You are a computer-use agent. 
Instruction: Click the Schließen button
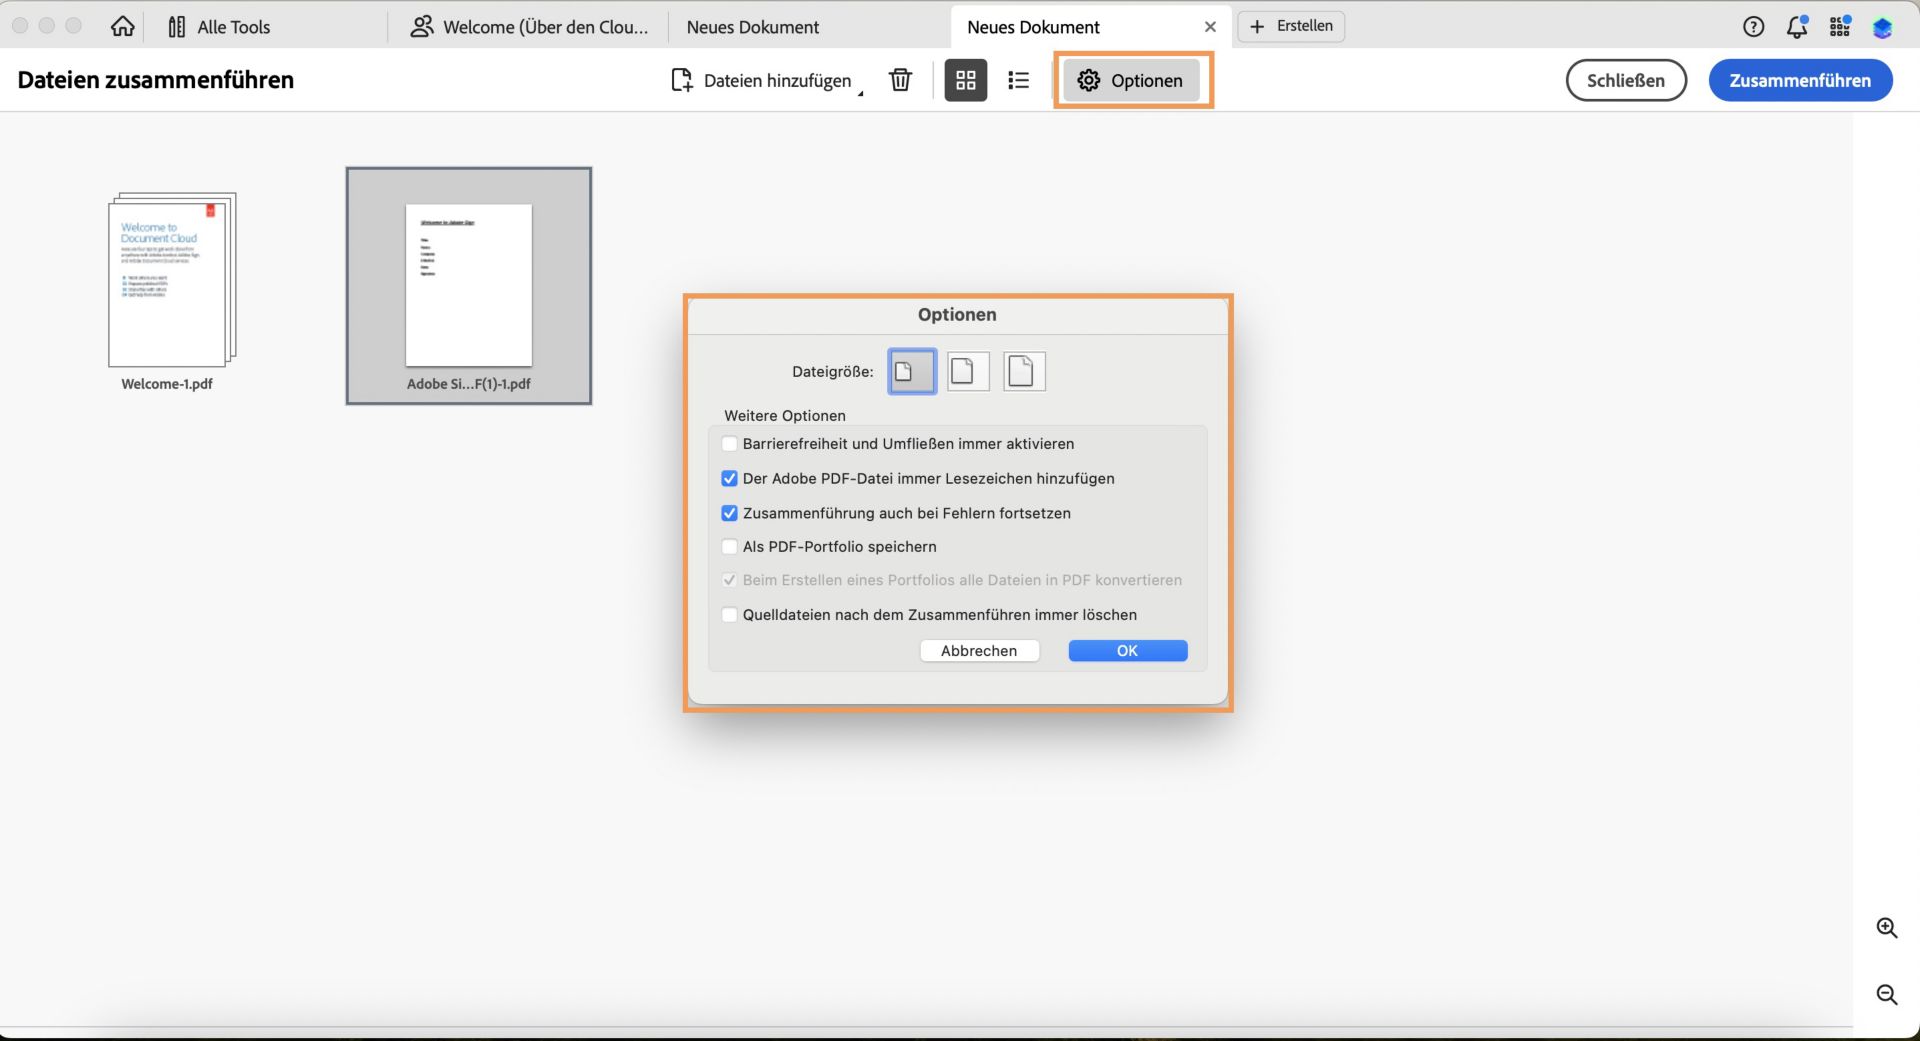[x=1626, y=80]
